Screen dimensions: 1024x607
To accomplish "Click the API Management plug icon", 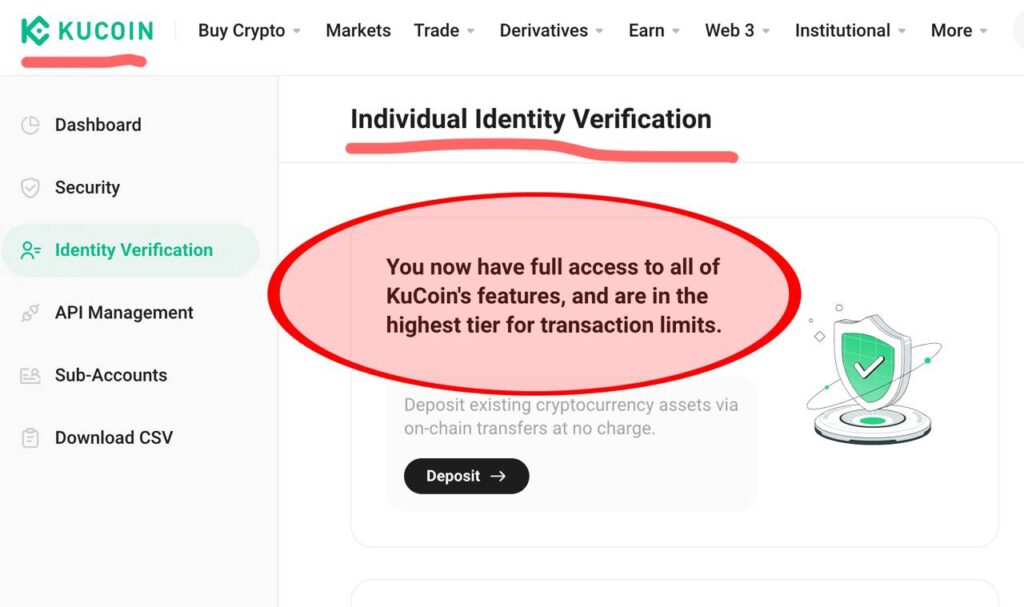I will tap(30, 313).
